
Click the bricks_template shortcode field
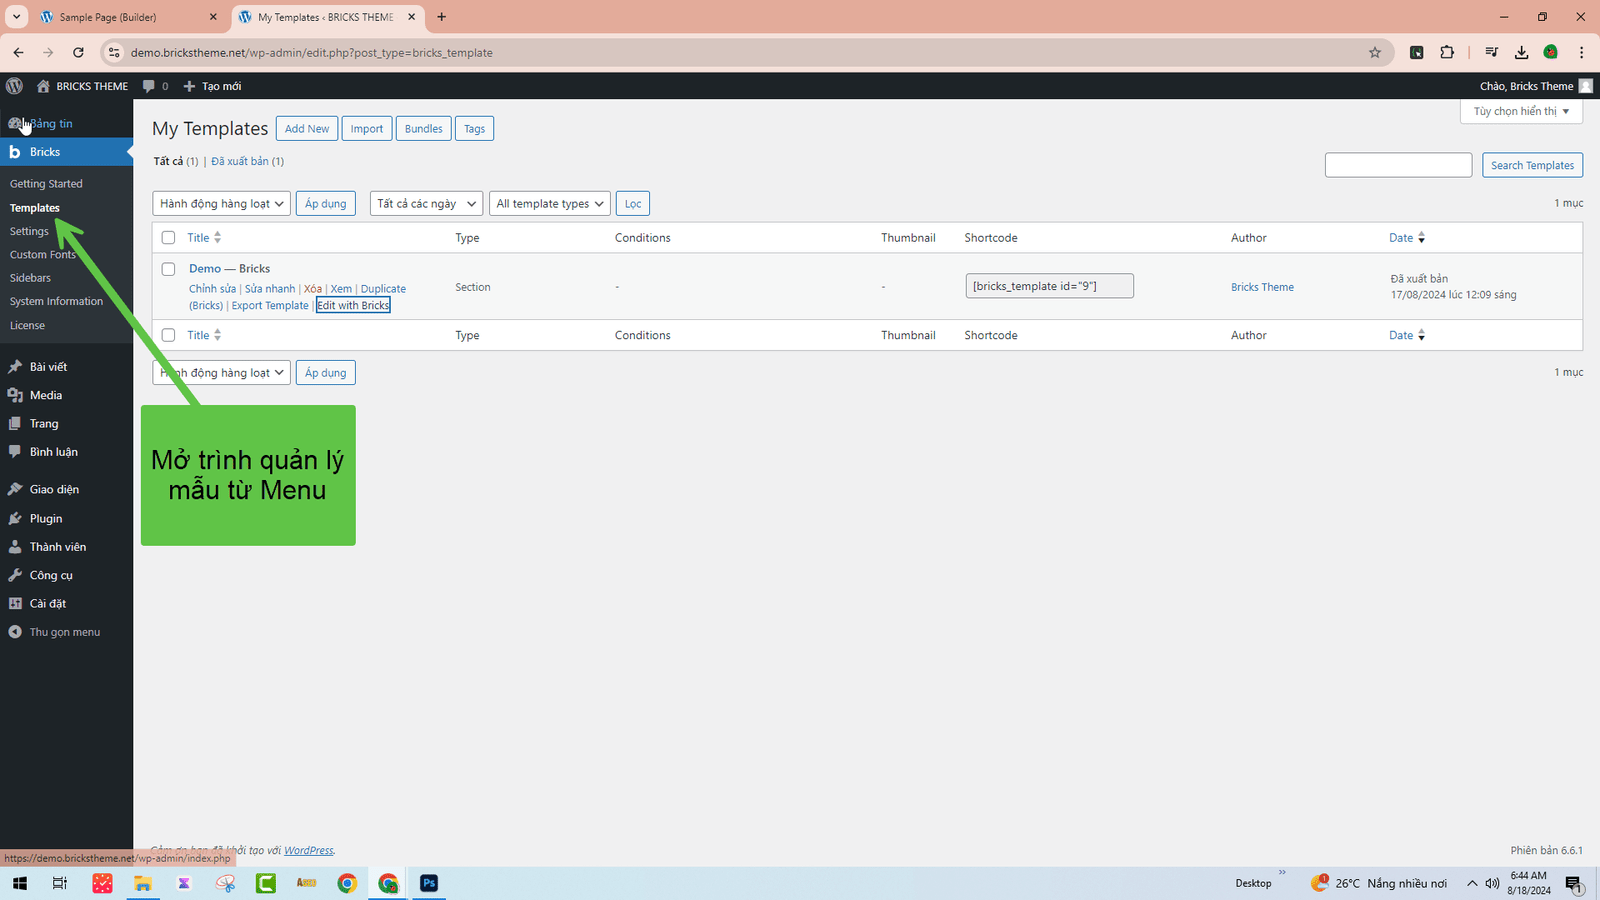pos(1050,286)
